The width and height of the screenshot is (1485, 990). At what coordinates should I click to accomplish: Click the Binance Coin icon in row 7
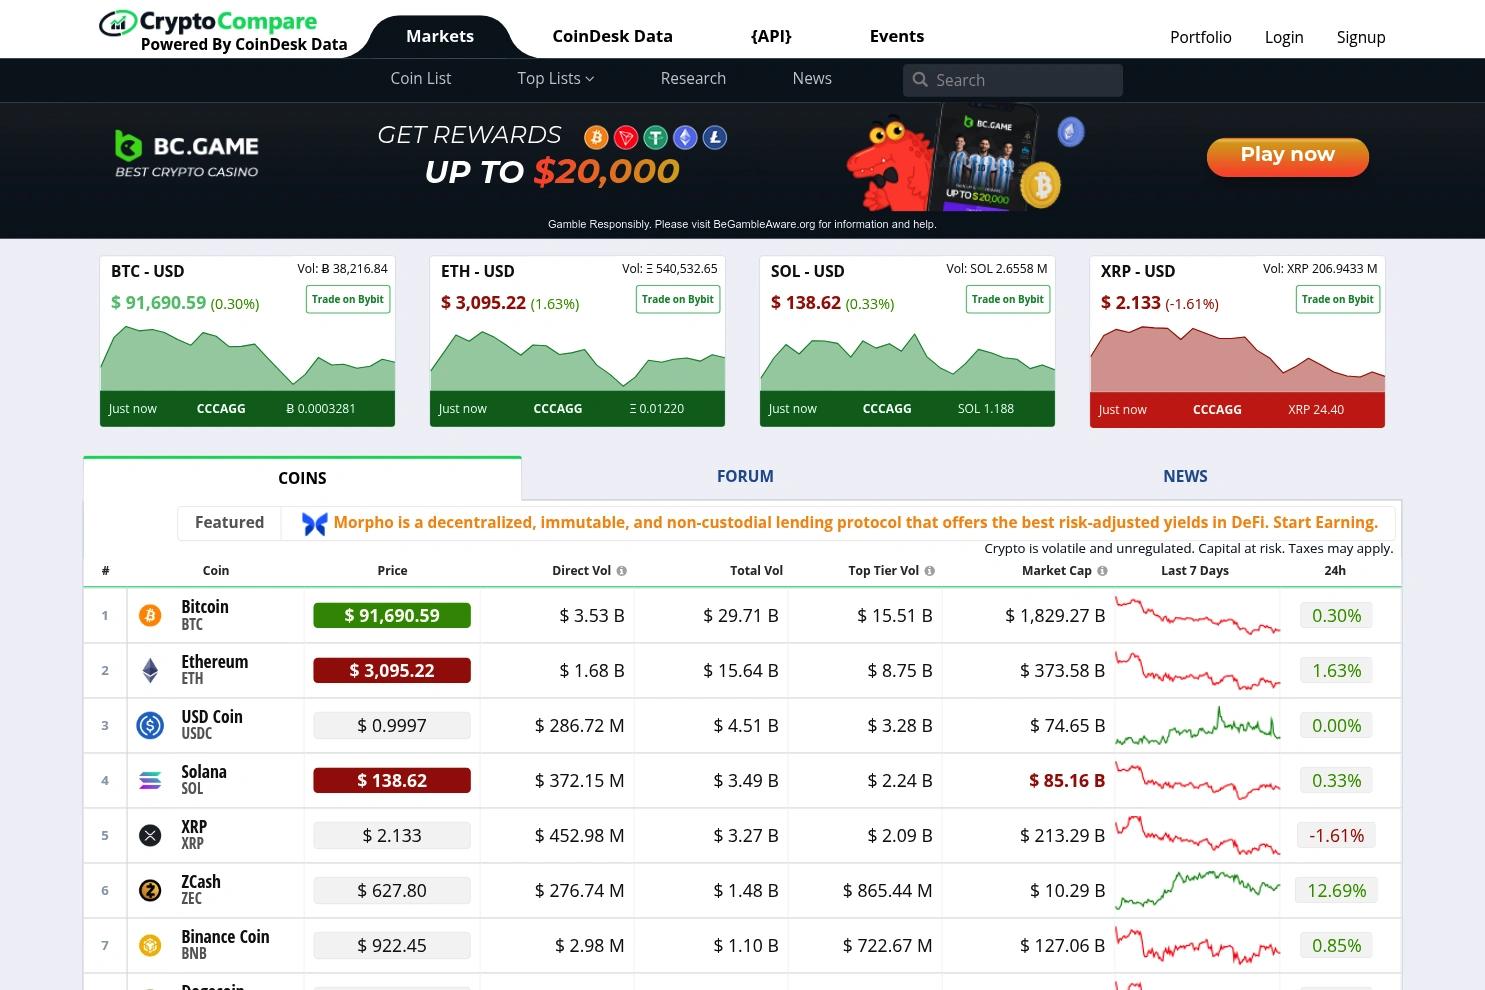pyautogui.click(x=150, y=946)
